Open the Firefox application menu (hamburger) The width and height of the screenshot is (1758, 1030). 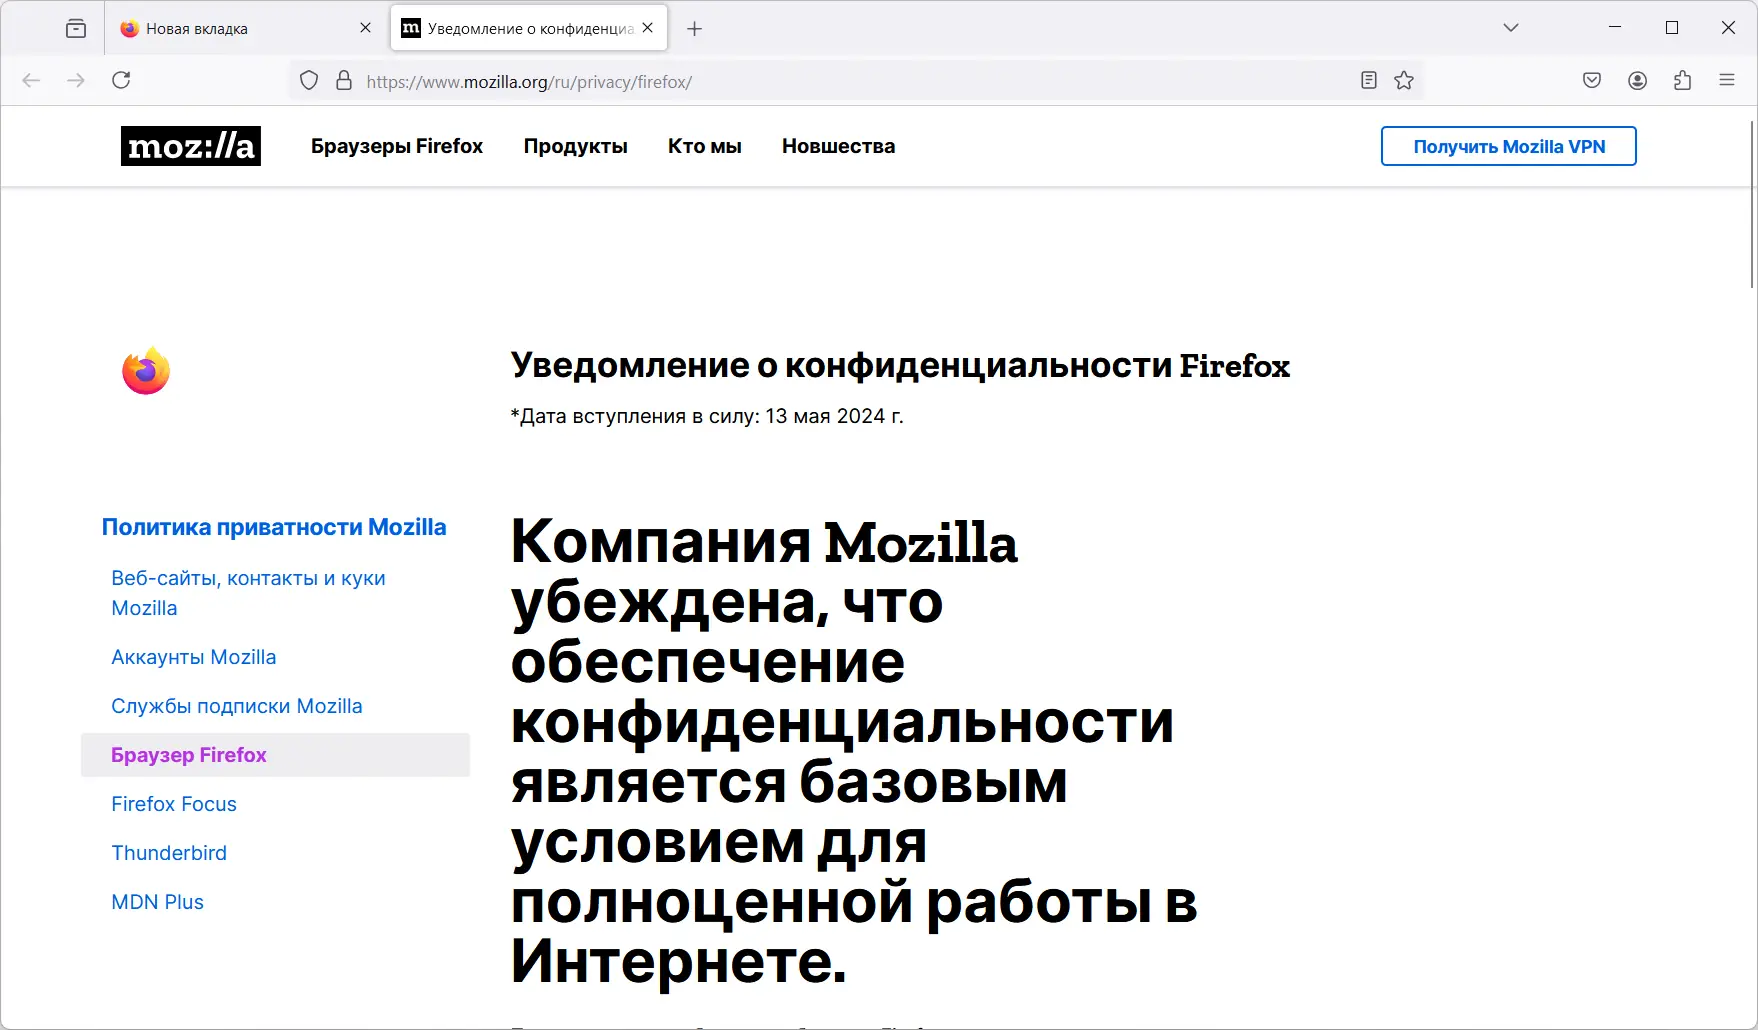coord(1727,80)
